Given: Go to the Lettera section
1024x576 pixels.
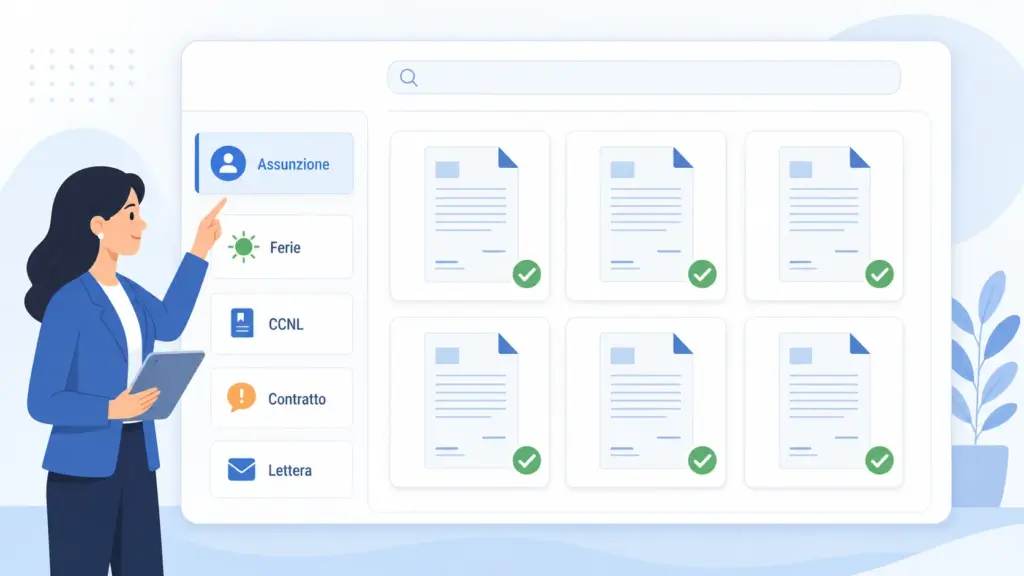Looking at the screenshot, I should tap(281, 470).
